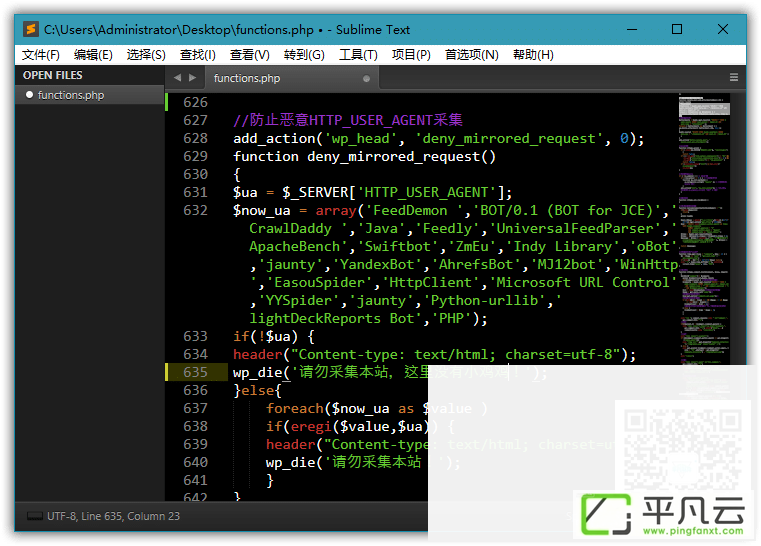The height and width of the screenshot is (546, 761).
Task: Click header call on line 634
Action: point(434,354)
